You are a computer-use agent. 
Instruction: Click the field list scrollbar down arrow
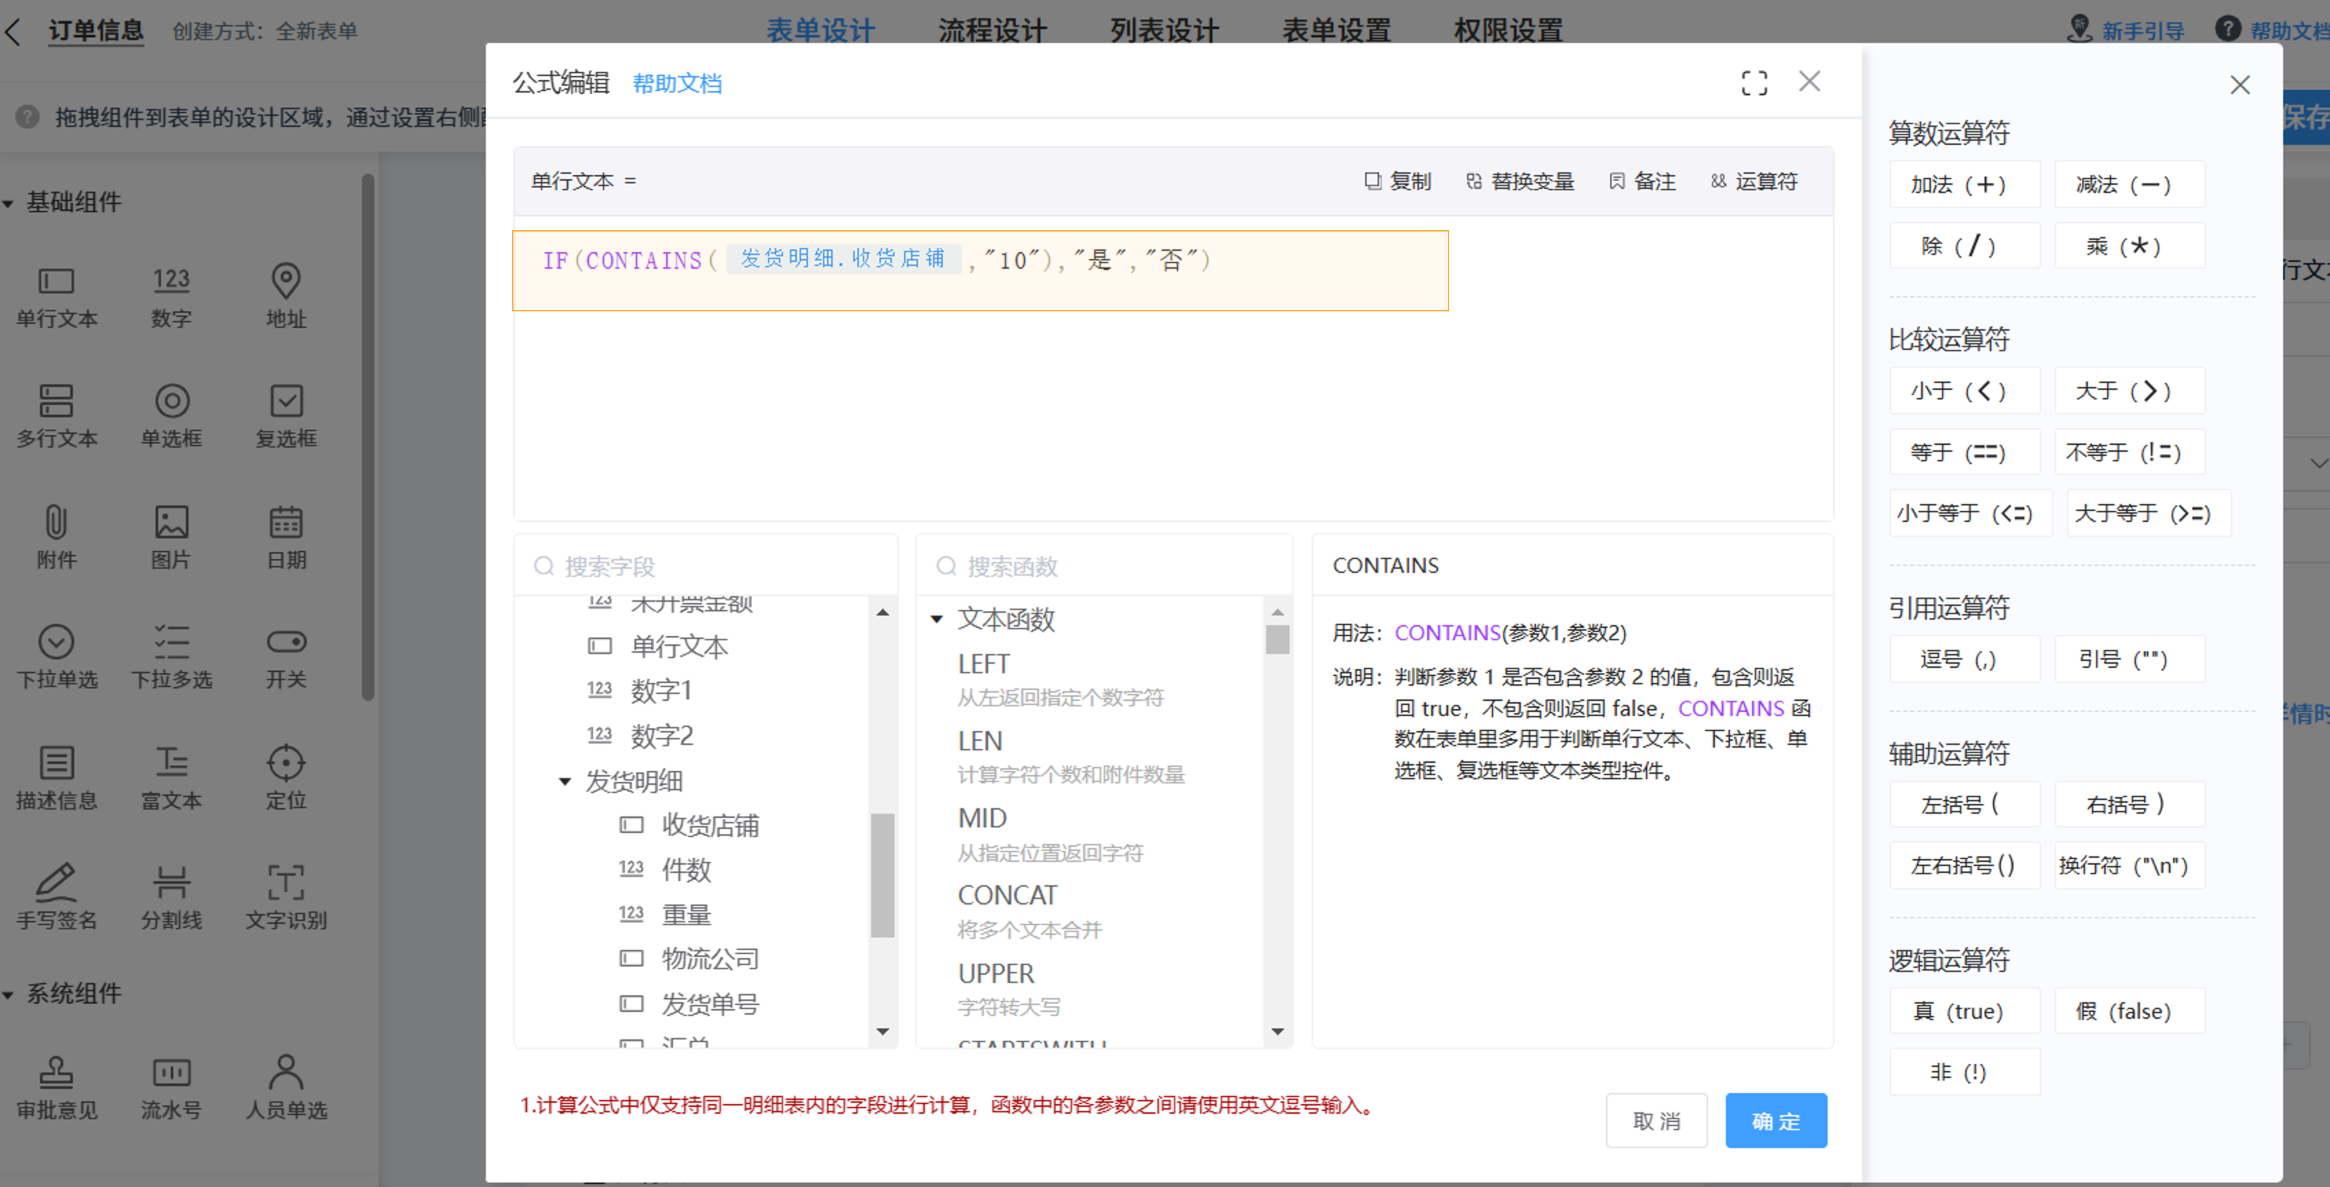click(882, 1031)
